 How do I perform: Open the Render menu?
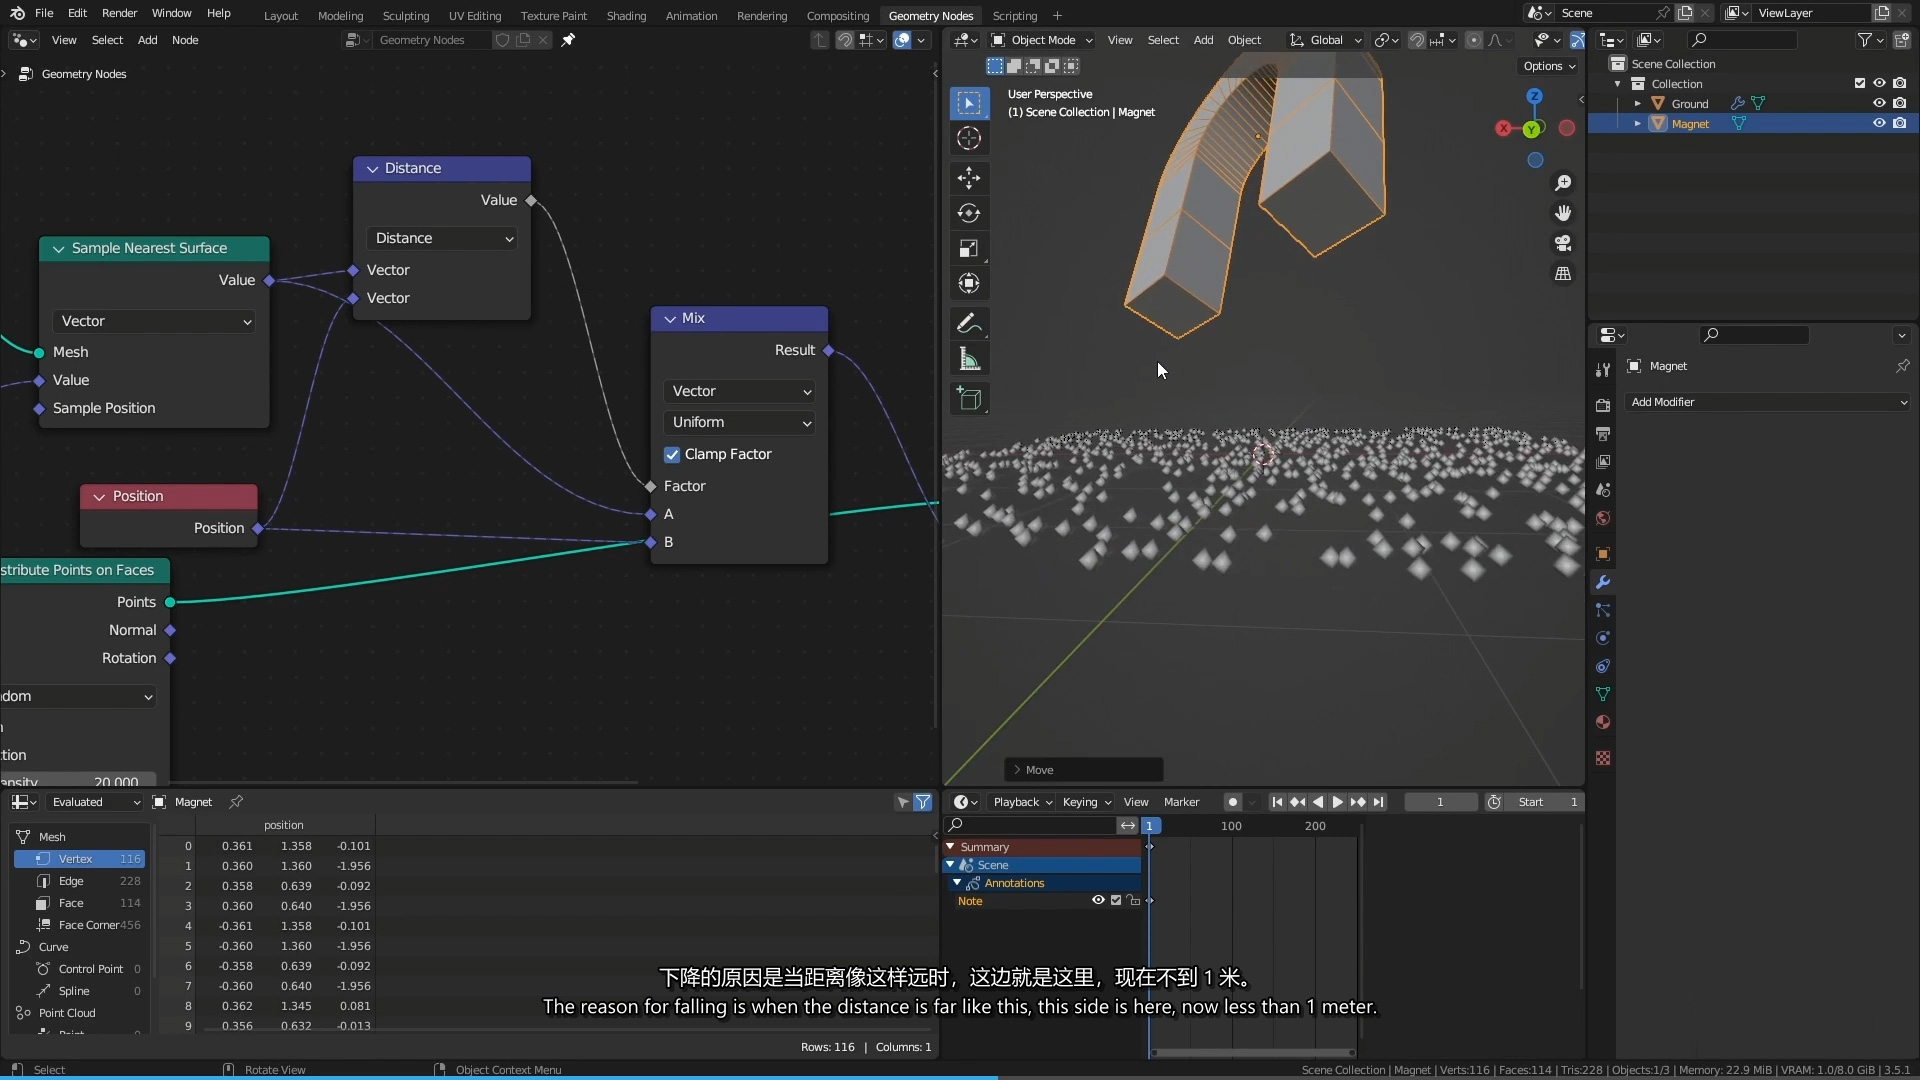119,13
